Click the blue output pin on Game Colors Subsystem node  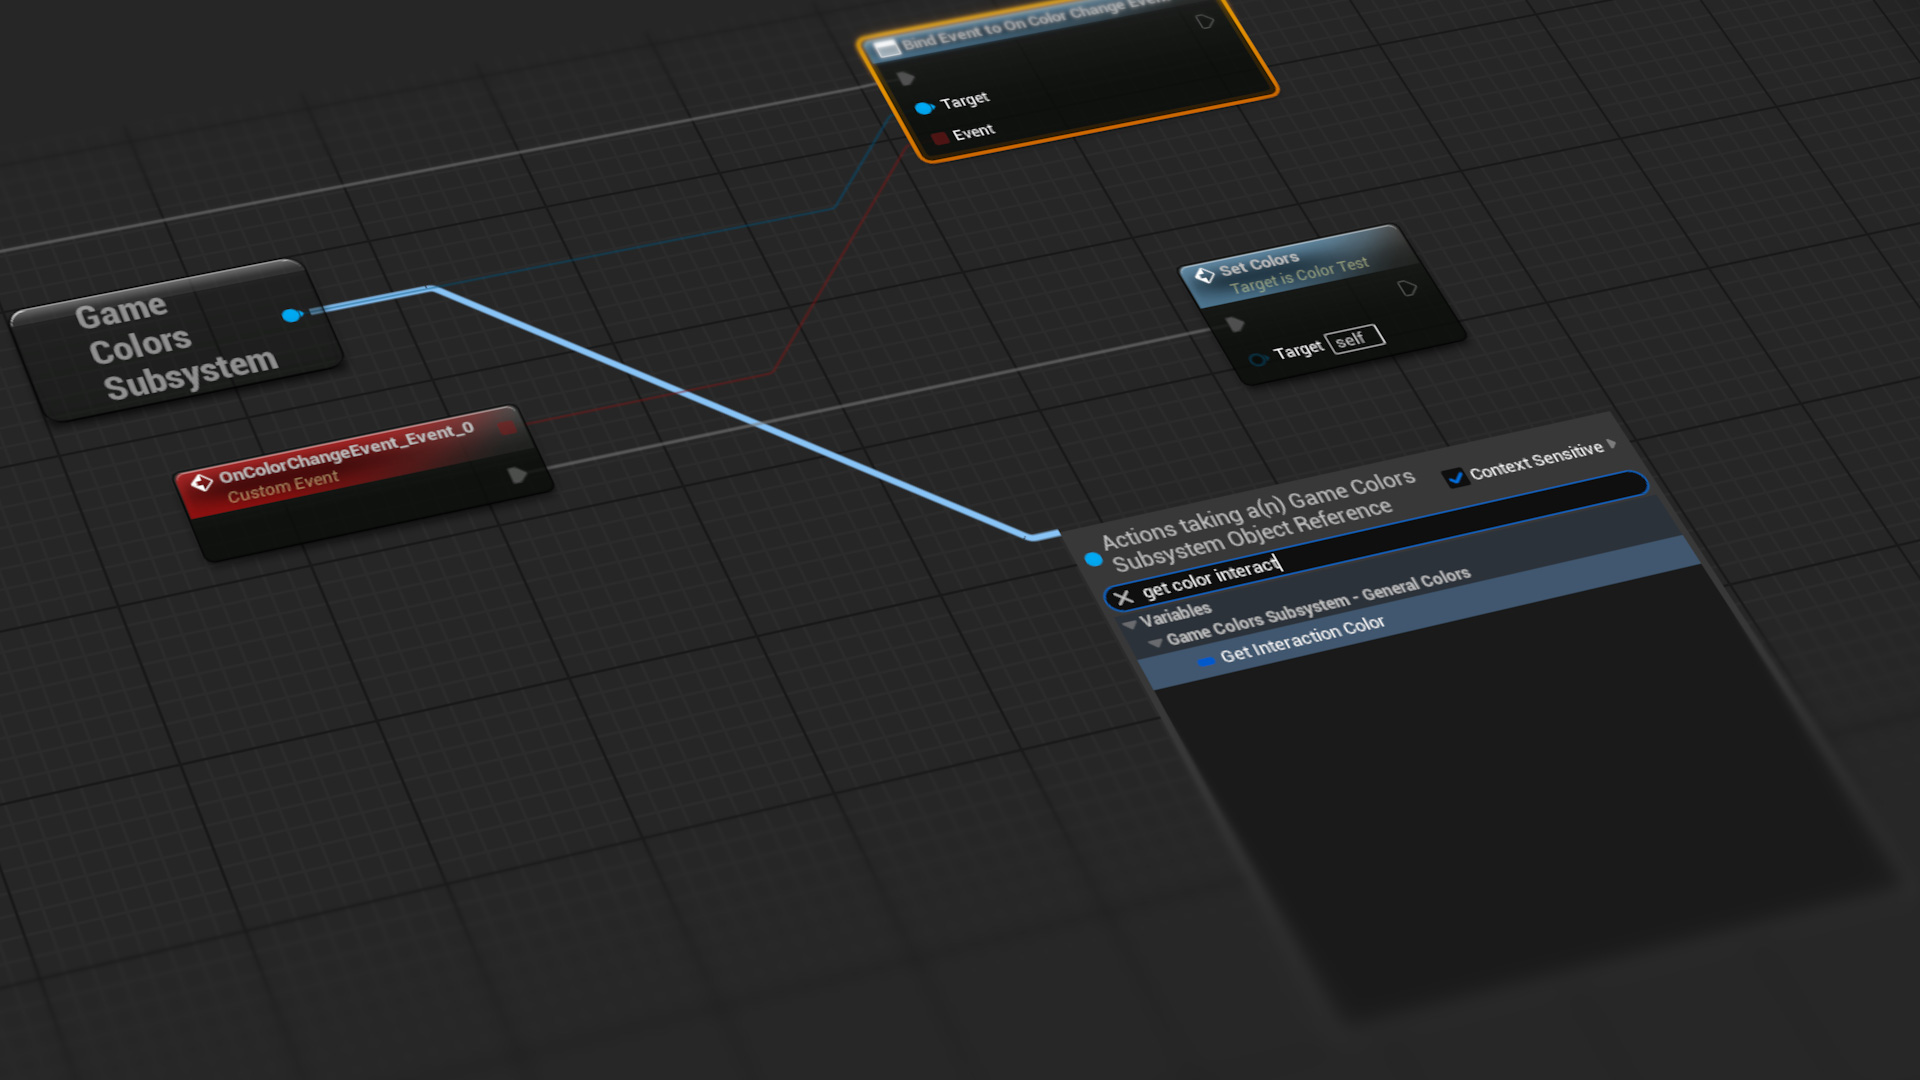pyautogui.click(x=290, y=315)
